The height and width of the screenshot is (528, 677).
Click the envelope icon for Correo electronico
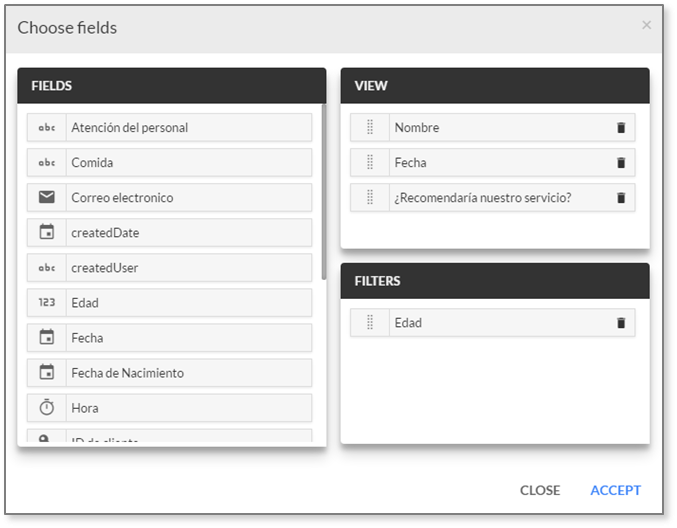(x=47, y=197)
